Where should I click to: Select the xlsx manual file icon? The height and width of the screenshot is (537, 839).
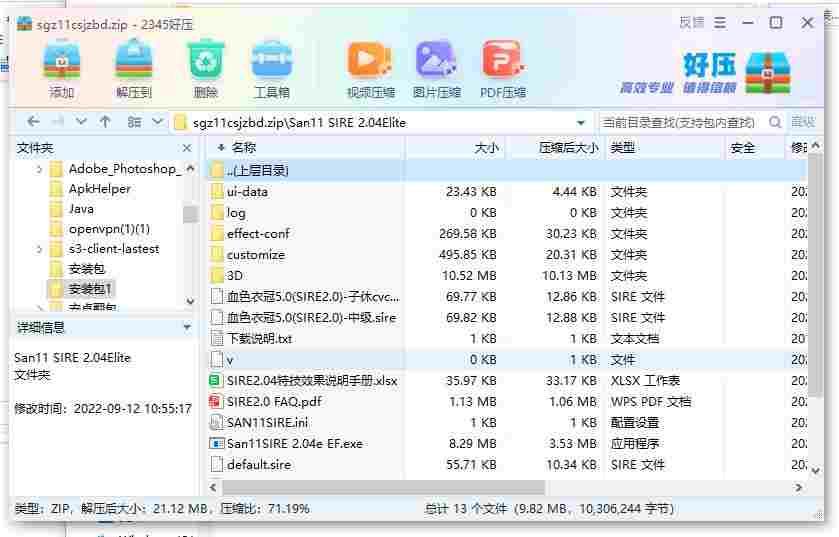215,380
